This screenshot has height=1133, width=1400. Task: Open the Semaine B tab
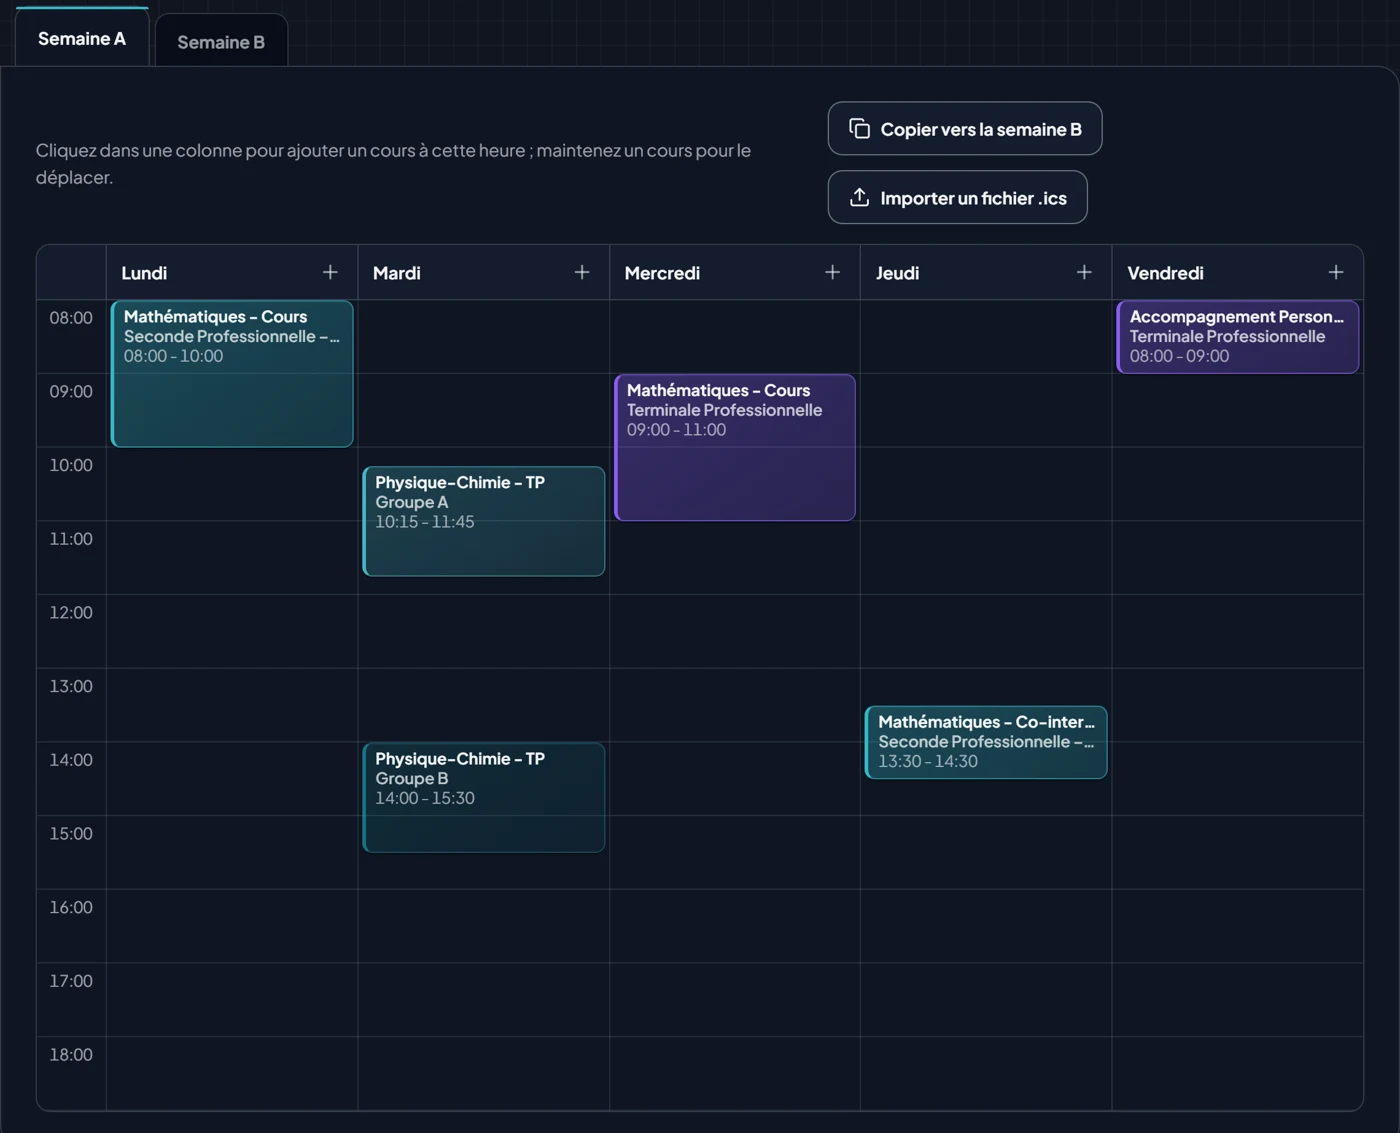pos(221,41)
